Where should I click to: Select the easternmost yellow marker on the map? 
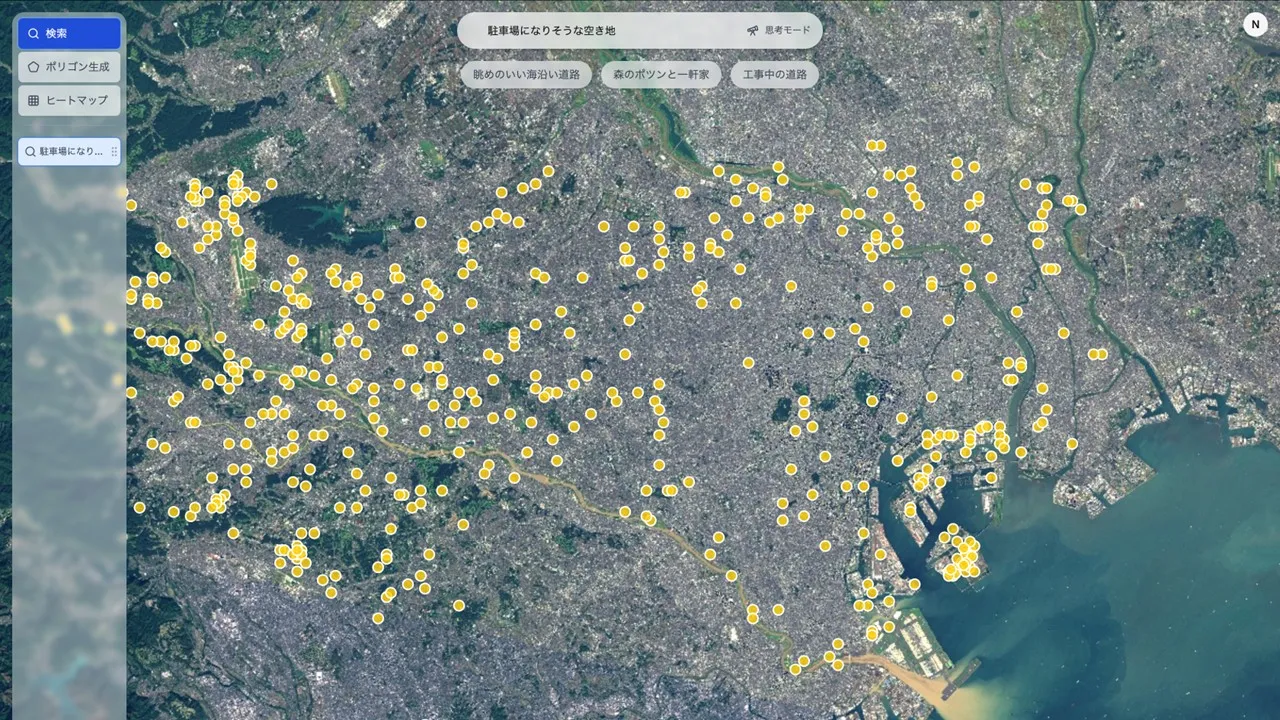coord(1102,354)
